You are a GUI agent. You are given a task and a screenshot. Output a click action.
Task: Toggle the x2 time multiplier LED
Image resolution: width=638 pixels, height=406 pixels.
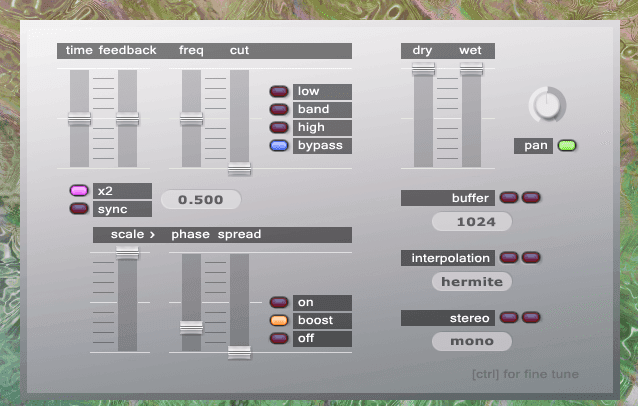pyautogui.click(x=78, y=191)
